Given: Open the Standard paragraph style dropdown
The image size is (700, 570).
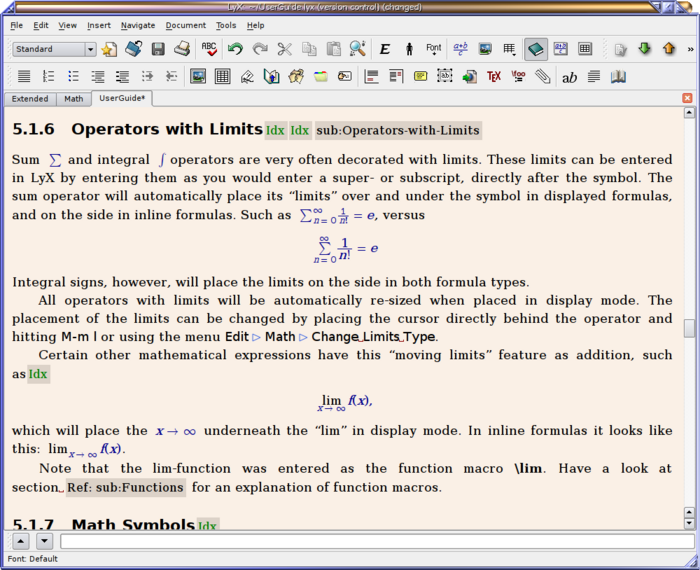Looking at the screenshot, I should point(55,49).
